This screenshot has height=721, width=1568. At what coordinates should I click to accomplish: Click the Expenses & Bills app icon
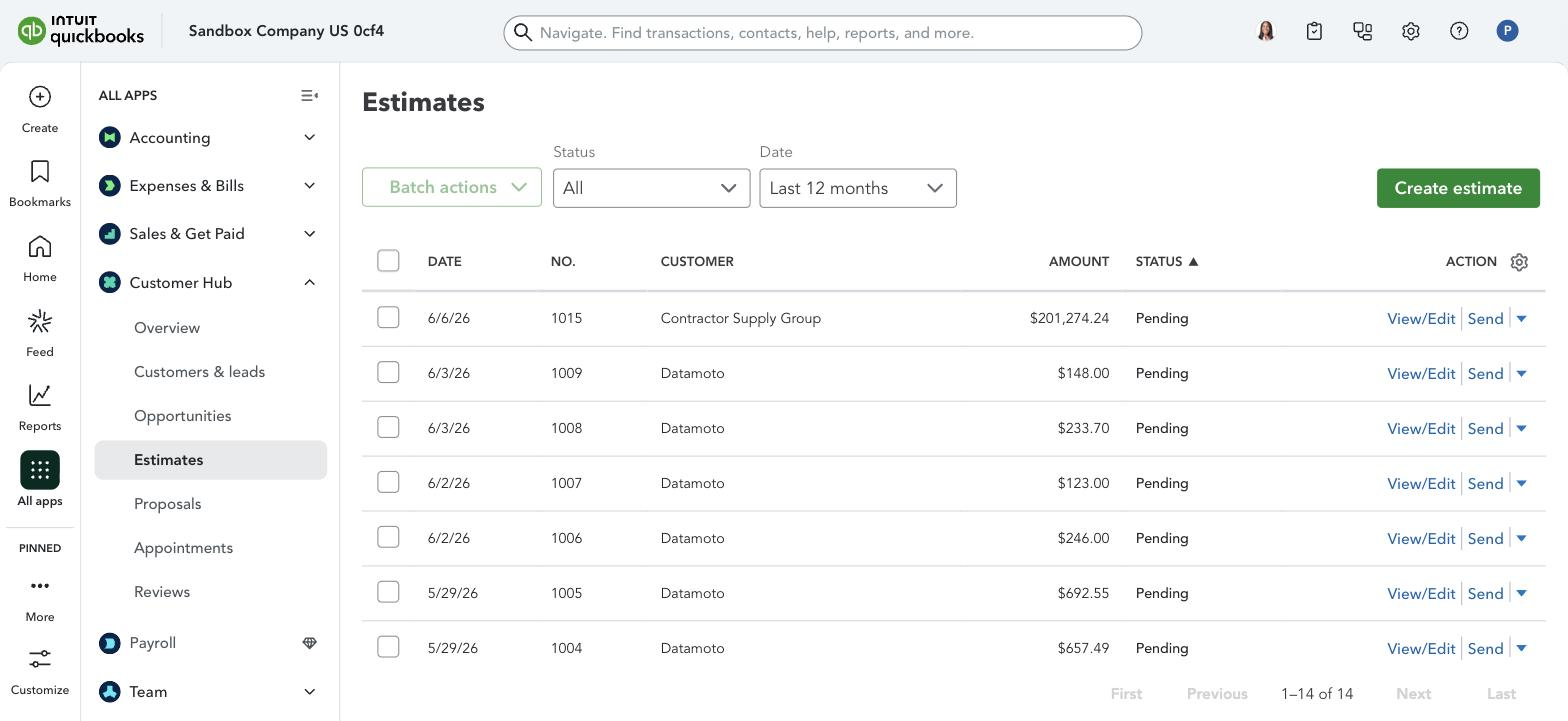(x=110, y=185)
